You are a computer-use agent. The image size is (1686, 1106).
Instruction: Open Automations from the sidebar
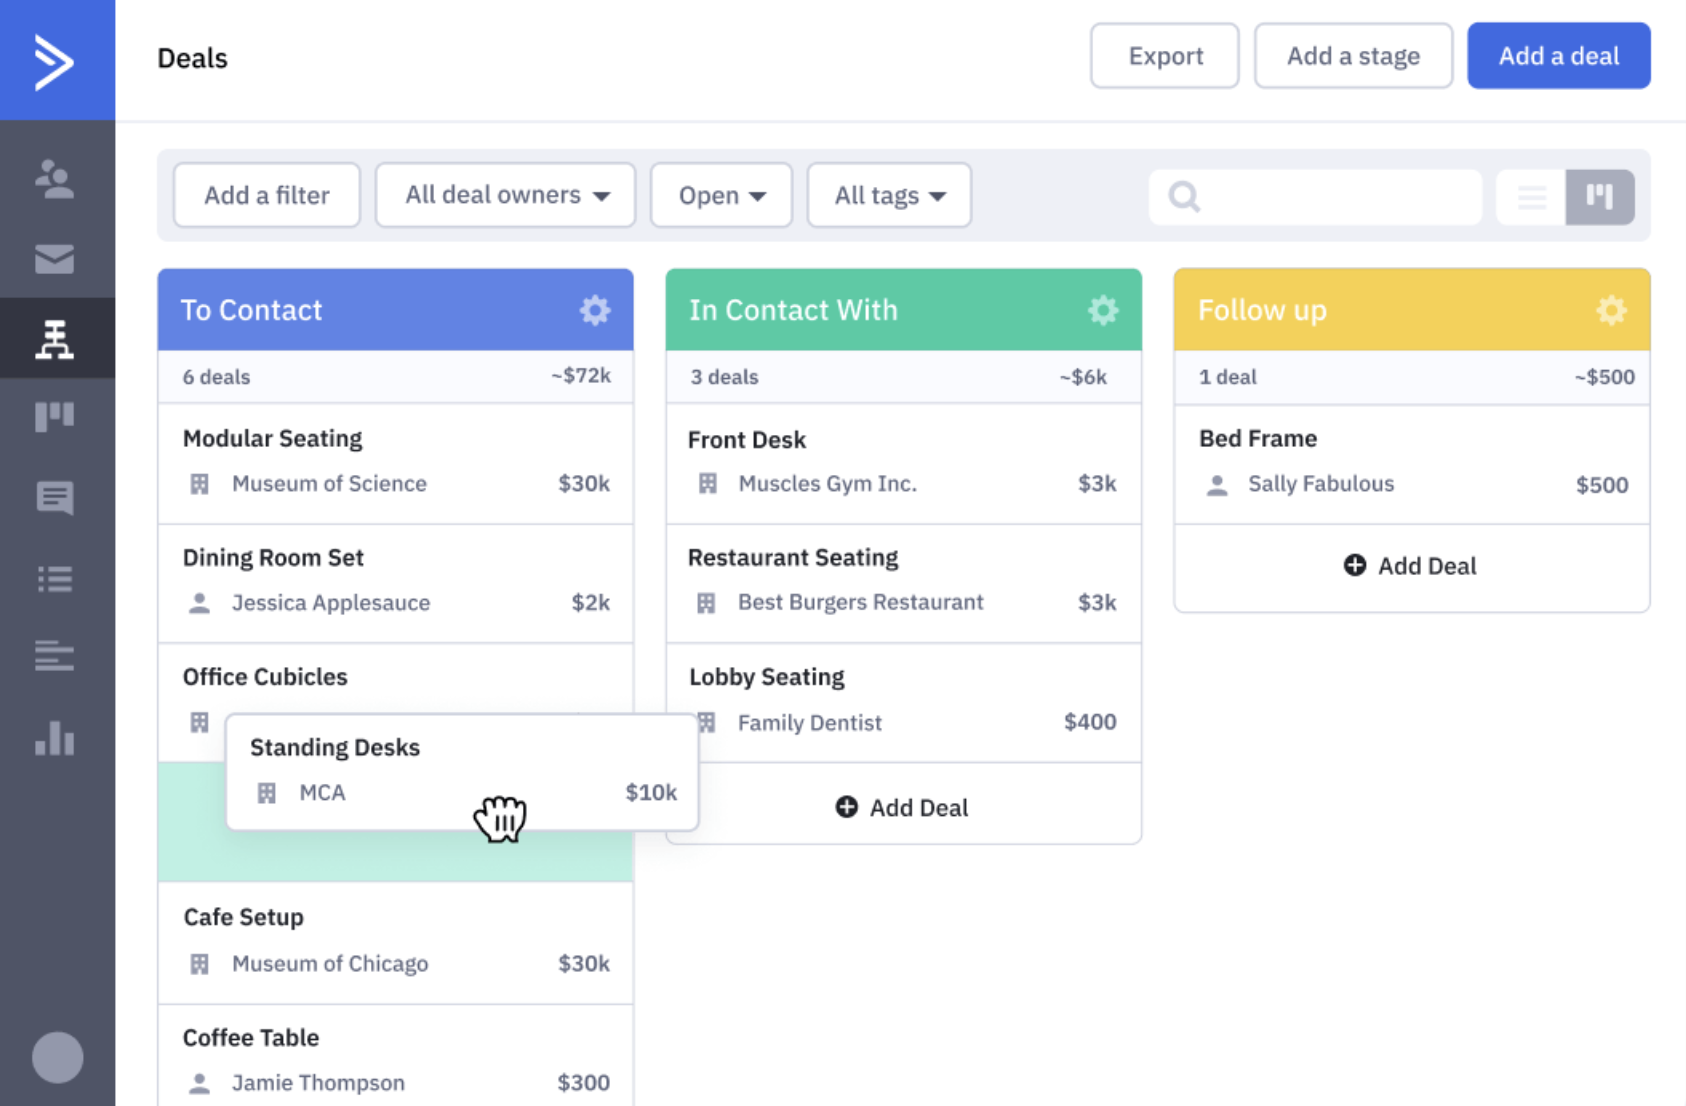coord(57,339)
